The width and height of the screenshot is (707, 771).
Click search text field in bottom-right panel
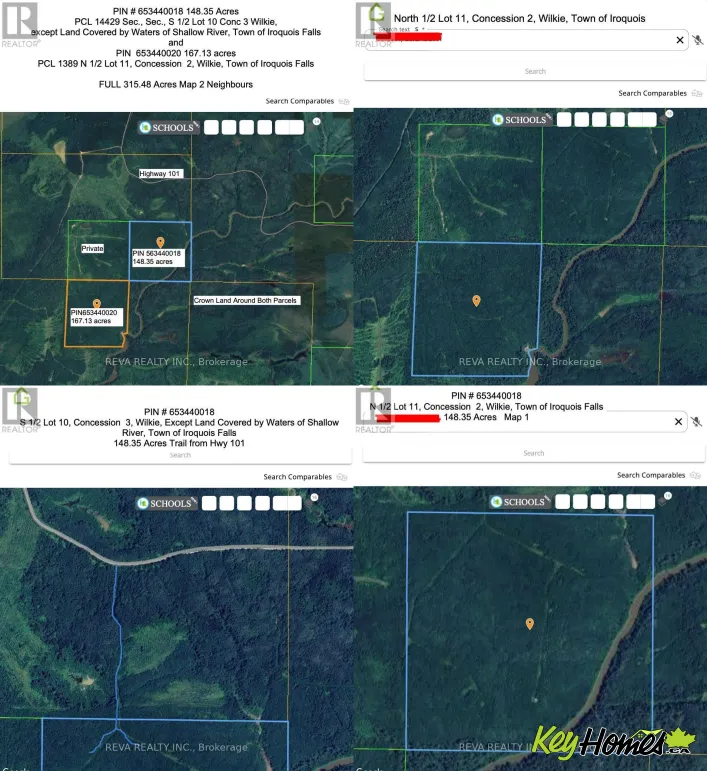525,422
